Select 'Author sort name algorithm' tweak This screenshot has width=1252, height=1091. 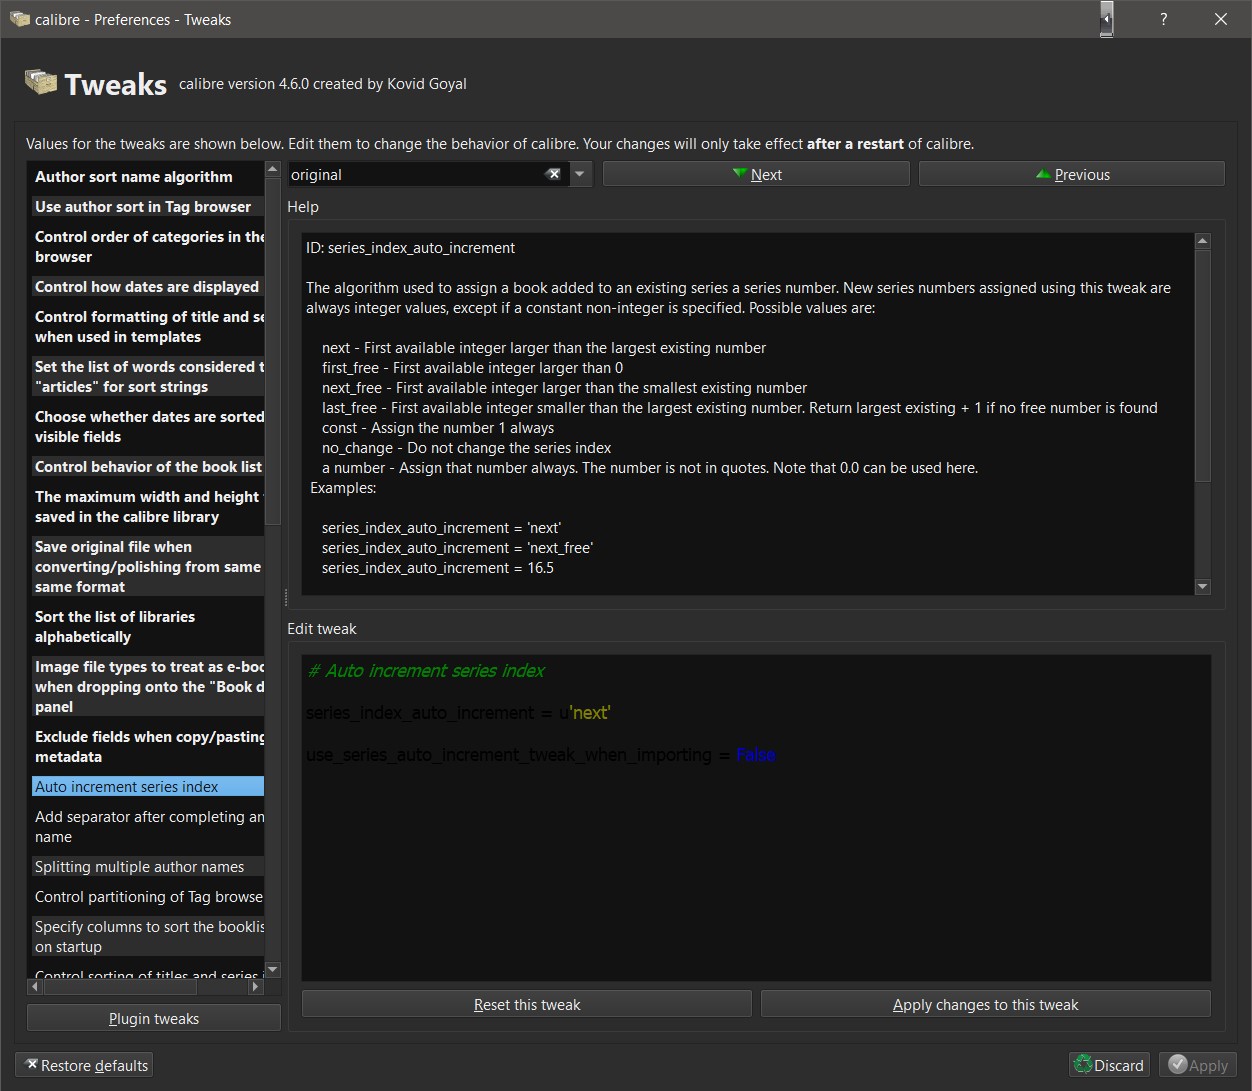tap(148, 177)
